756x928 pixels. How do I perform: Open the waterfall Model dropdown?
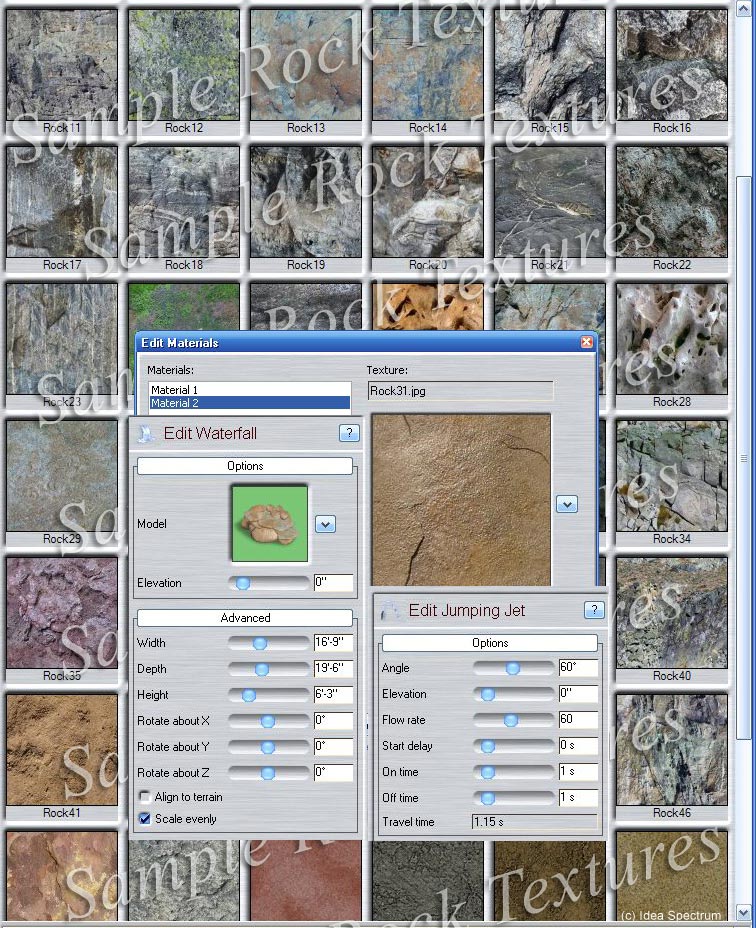pos(325,524)
